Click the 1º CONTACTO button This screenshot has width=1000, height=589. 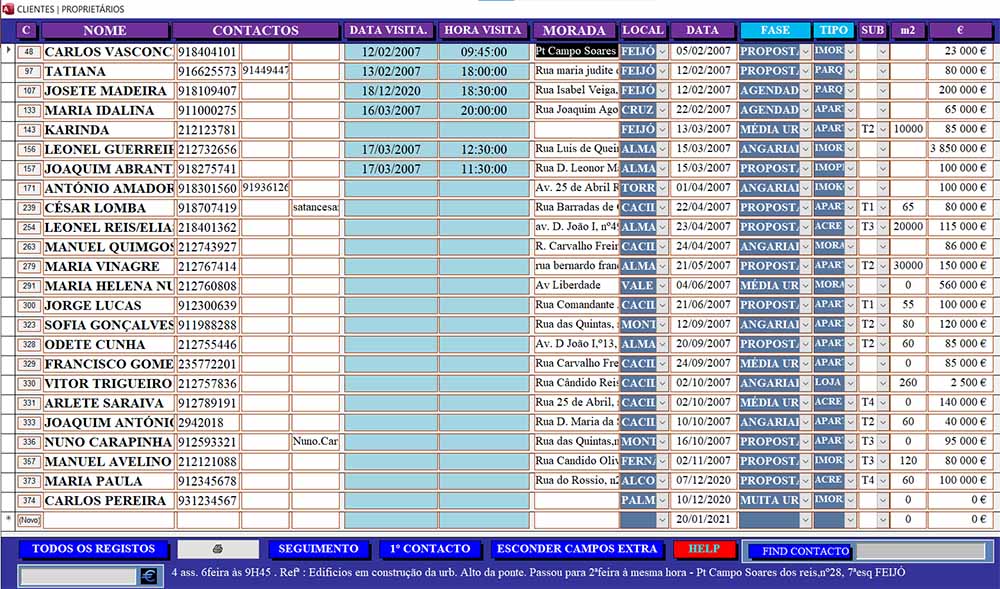tap(430, 549)
